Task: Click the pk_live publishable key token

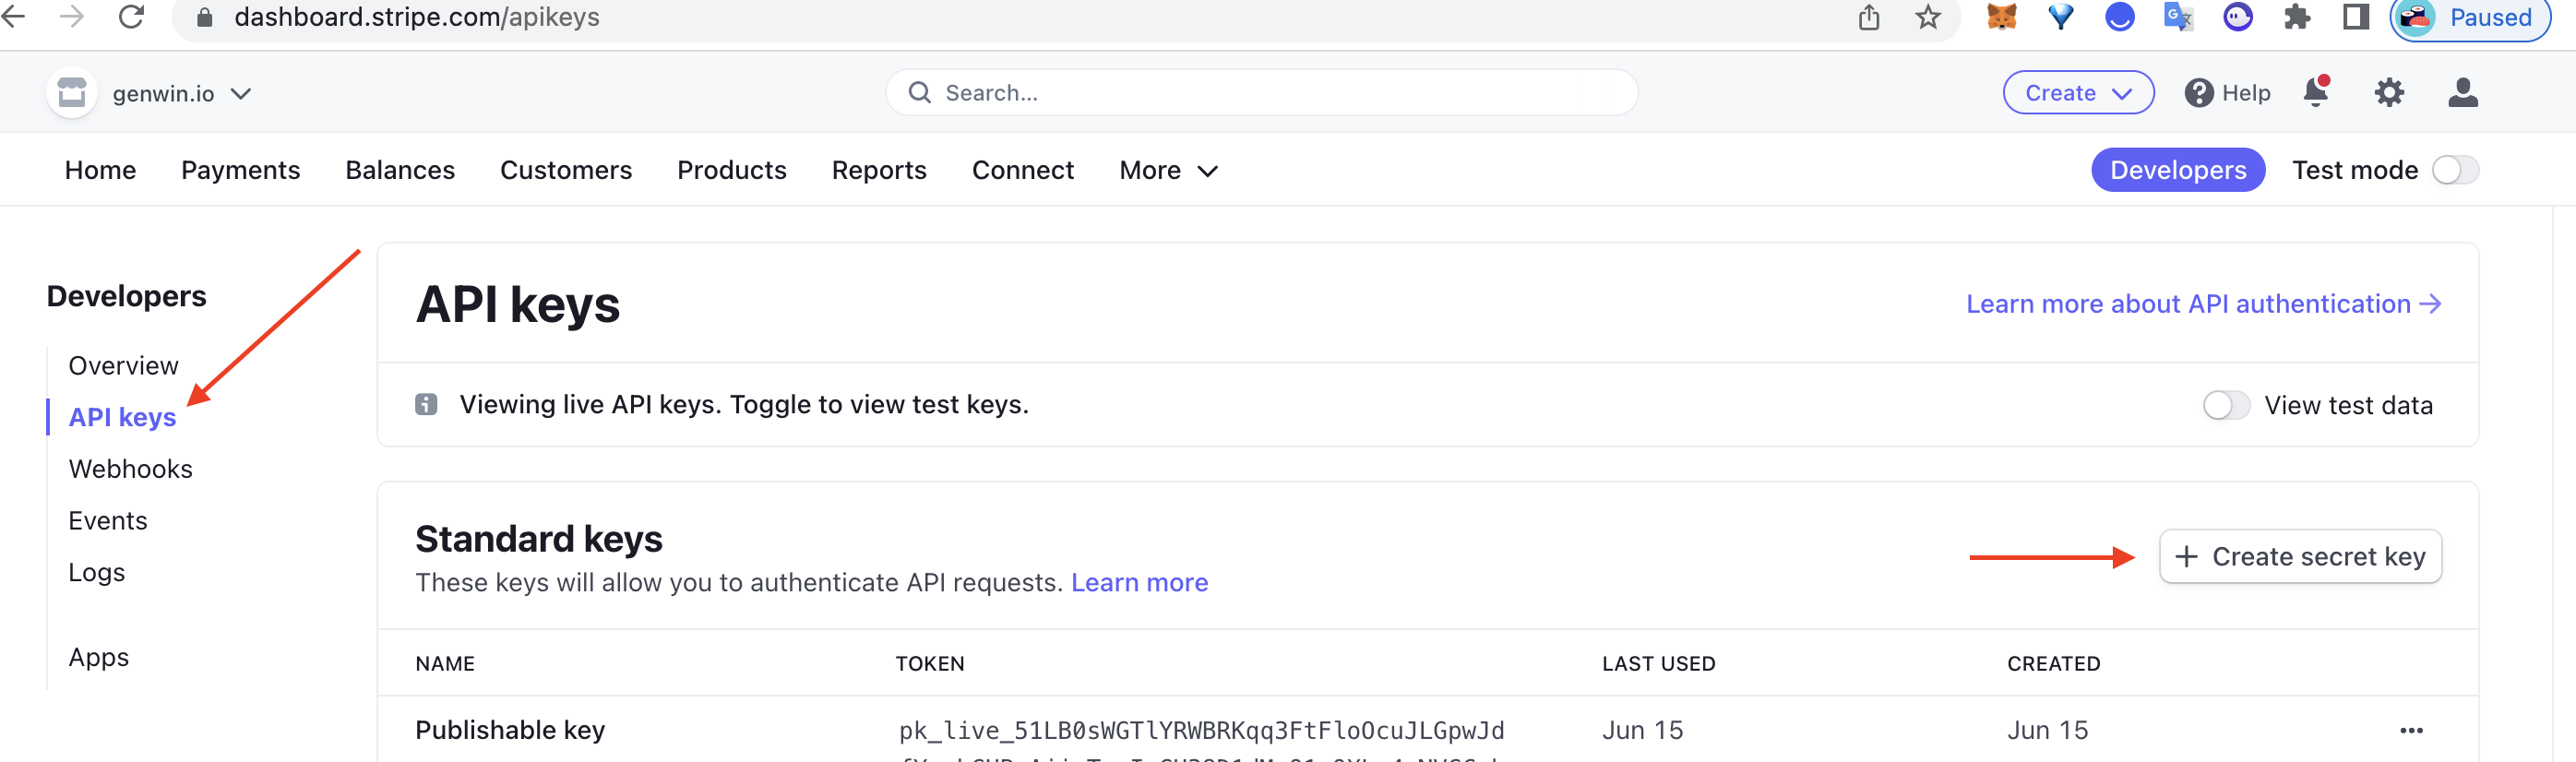Action: pos(1201,731)
